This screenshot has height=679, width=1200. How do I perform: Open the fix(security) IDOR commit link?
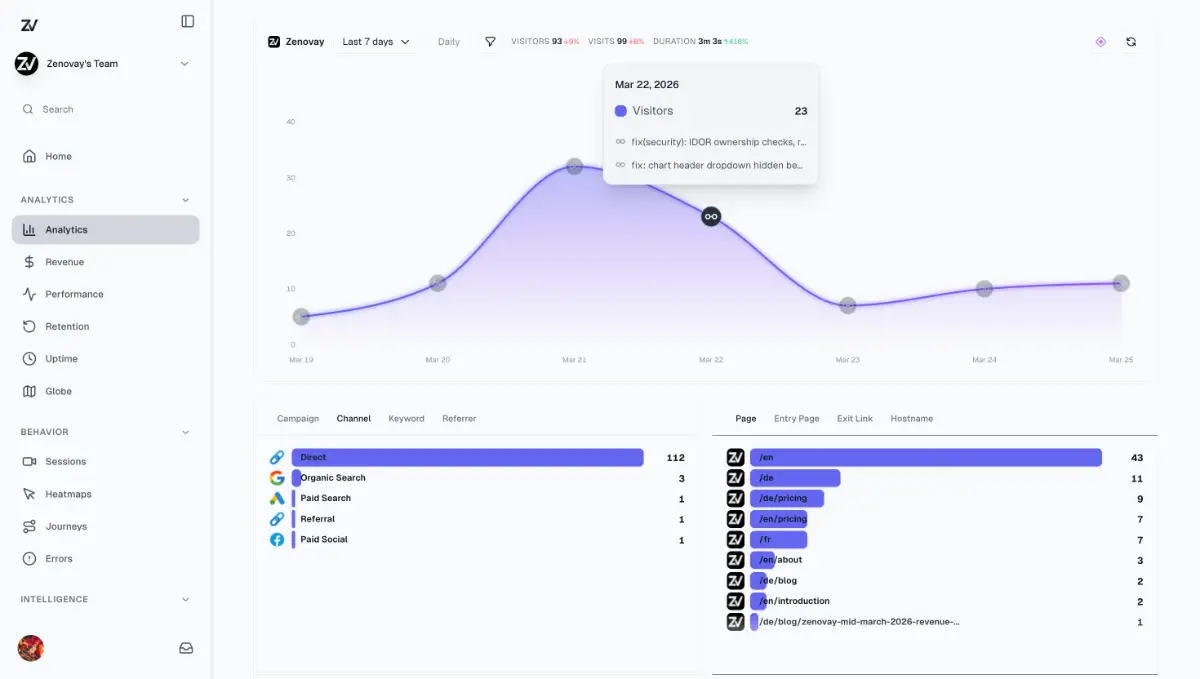pos(710,142)
